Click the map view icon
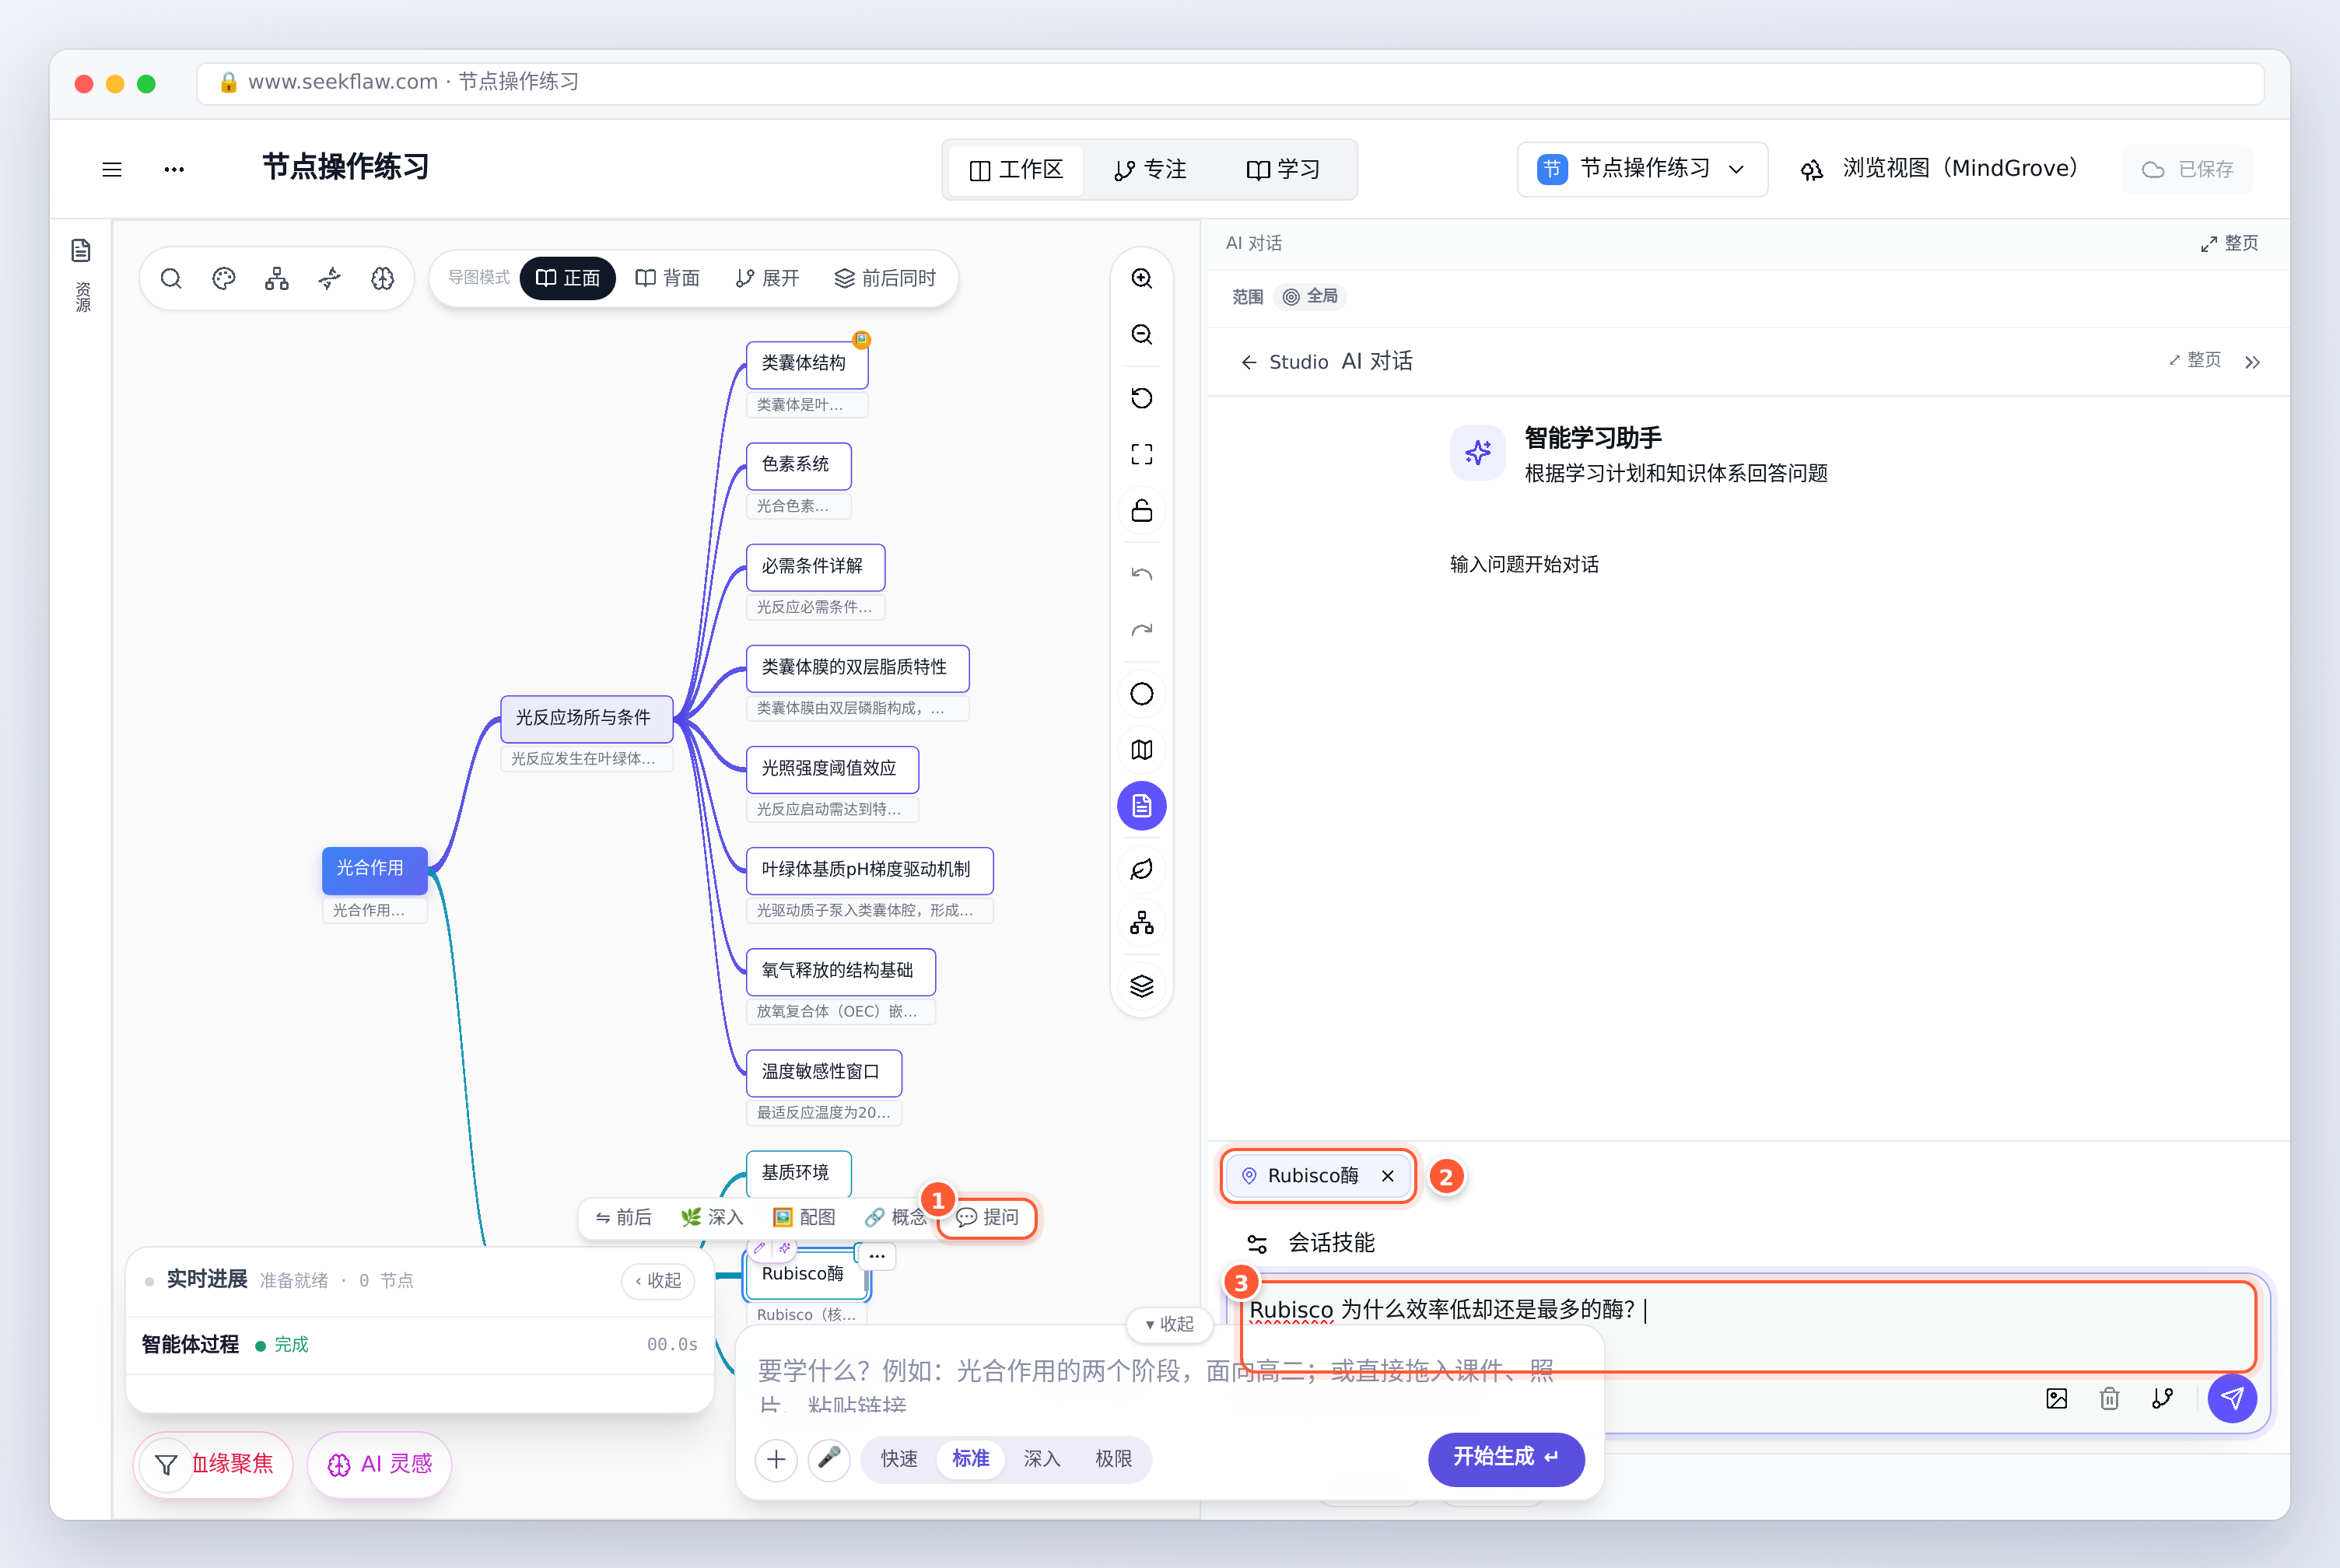Screen dimensions: 2340x1568 (1142, 750)
